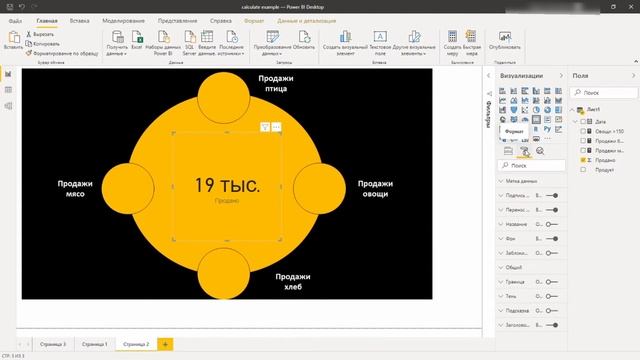The height and width of the screenshot is (360, 640).
Task: Collapse the Поля pane chevron
Action: pyautogui.click(x=633, y=76)
